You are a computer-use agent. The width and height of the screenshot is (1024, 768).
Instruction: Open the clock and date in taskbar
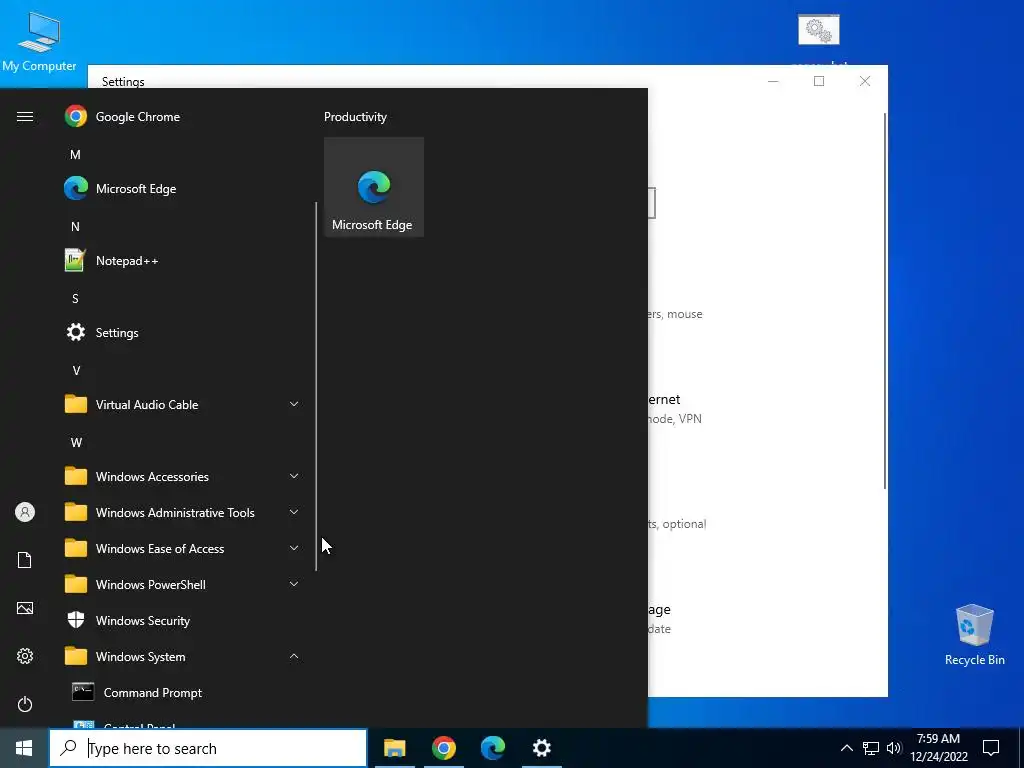938,748
